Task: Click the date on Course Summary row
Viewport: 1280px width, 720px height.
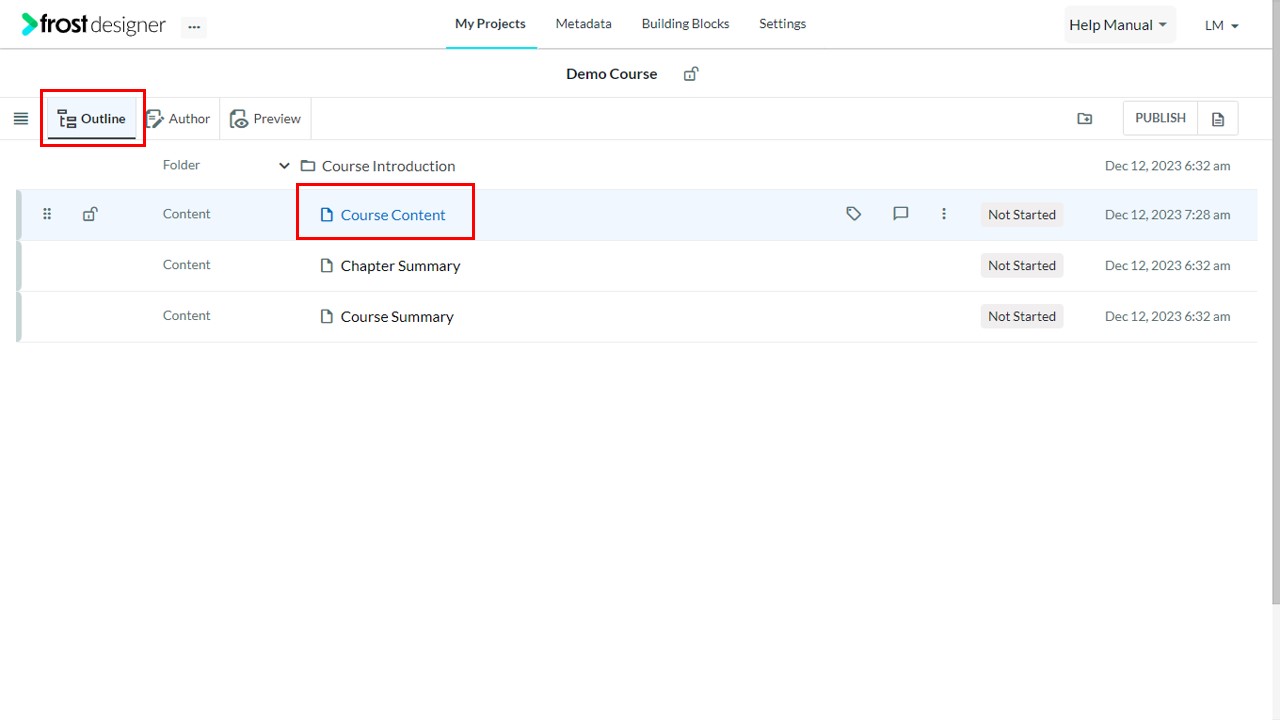Action: point(1168,317)
